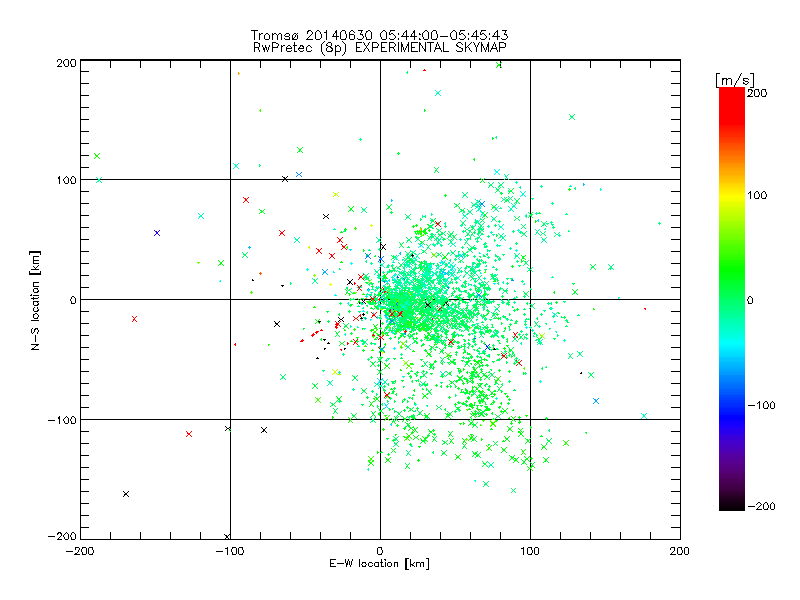Click the x-axis tick label '0'
Image resolution: width=800 pixels, height=600 pixels.
point(380,551)
